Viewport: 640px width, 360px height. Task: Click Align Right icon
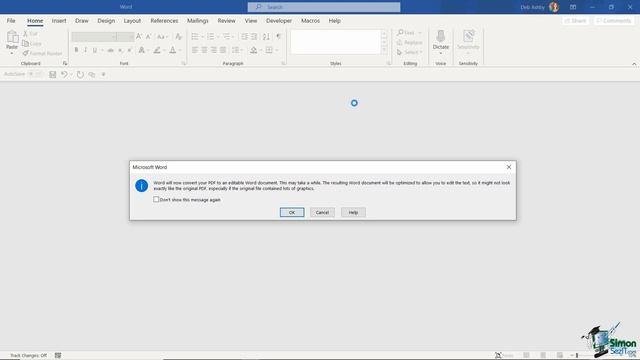coord(213,50)
